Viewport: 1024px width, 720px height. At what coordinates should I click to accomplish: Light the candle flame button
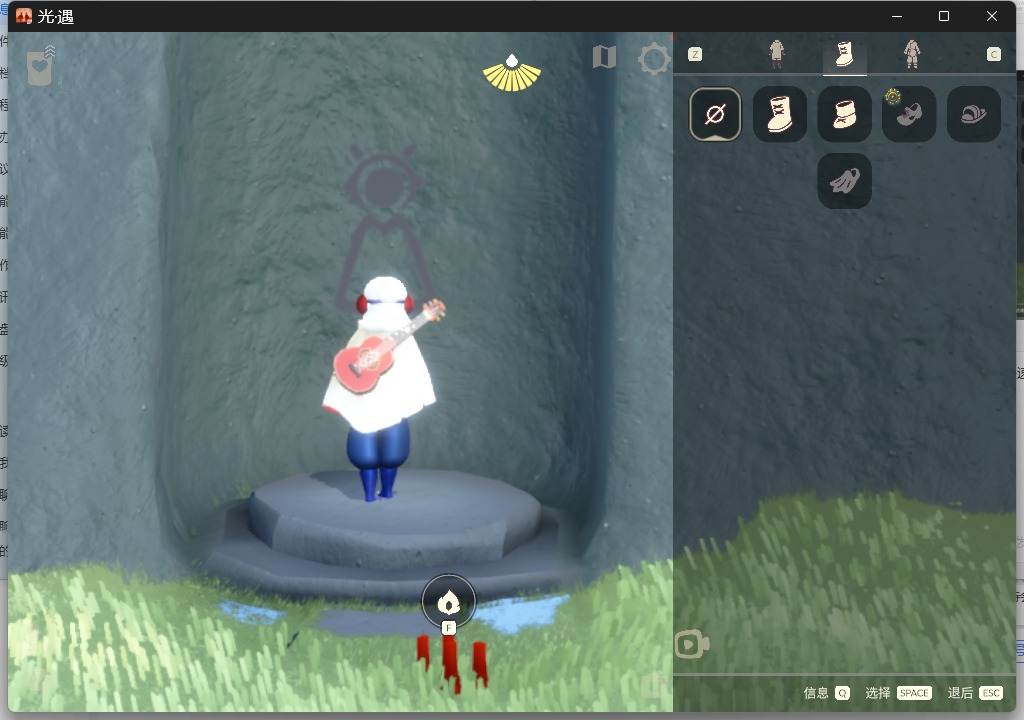point(448,602)
